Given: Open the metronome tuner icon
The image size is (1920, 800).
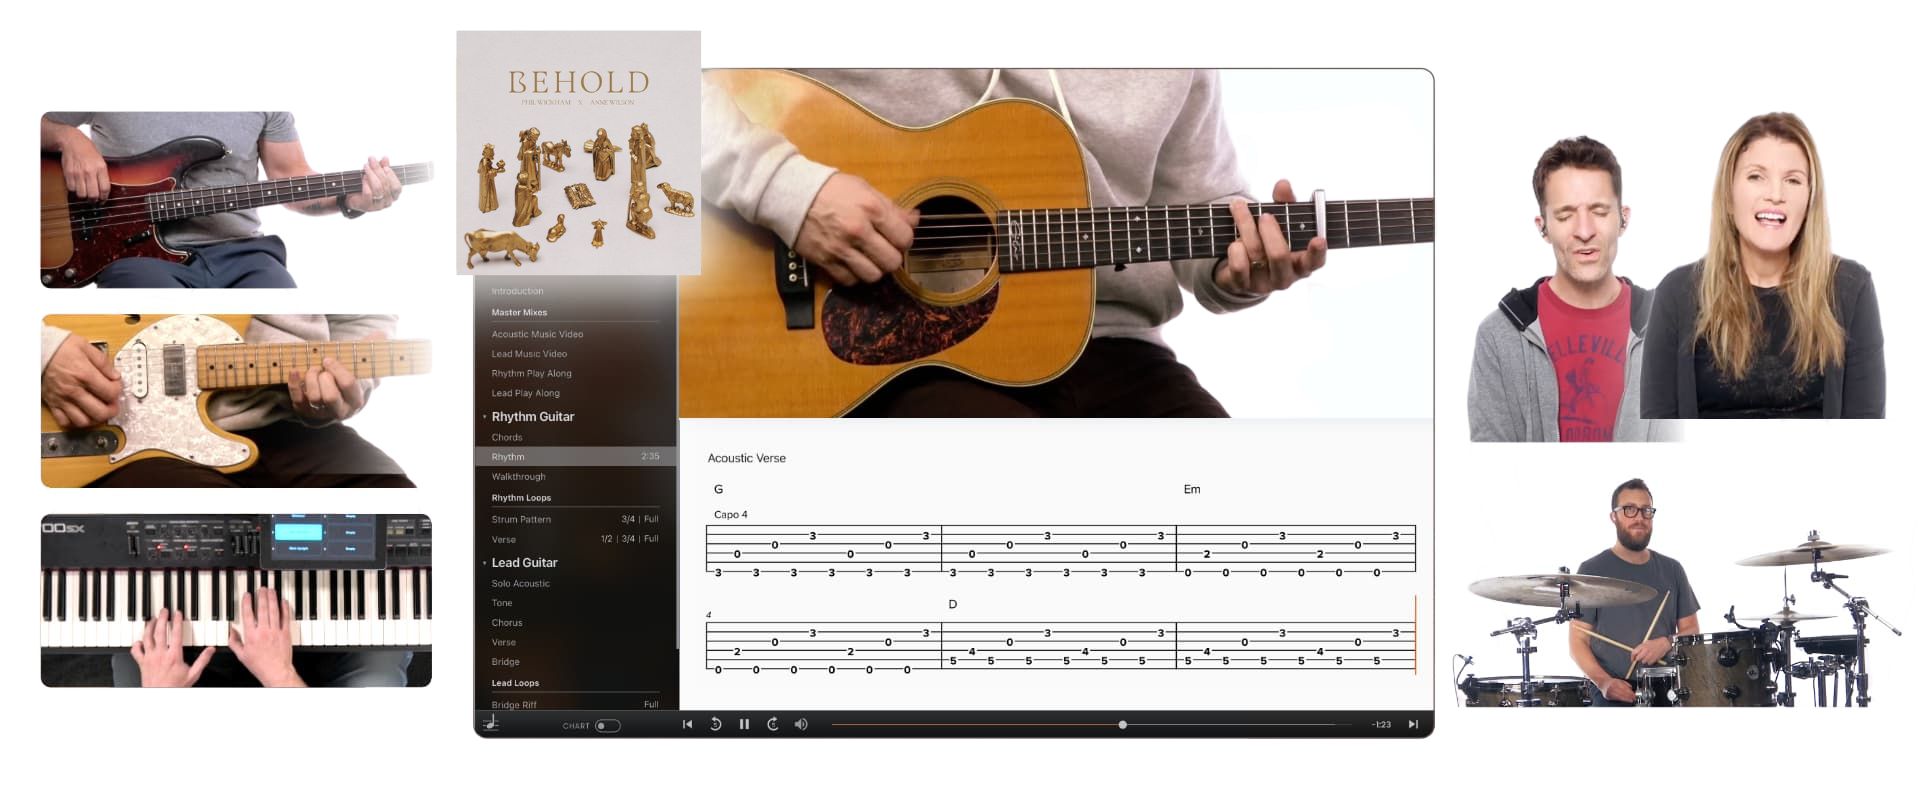Looking at the screenshot, I should click(491, 724).
